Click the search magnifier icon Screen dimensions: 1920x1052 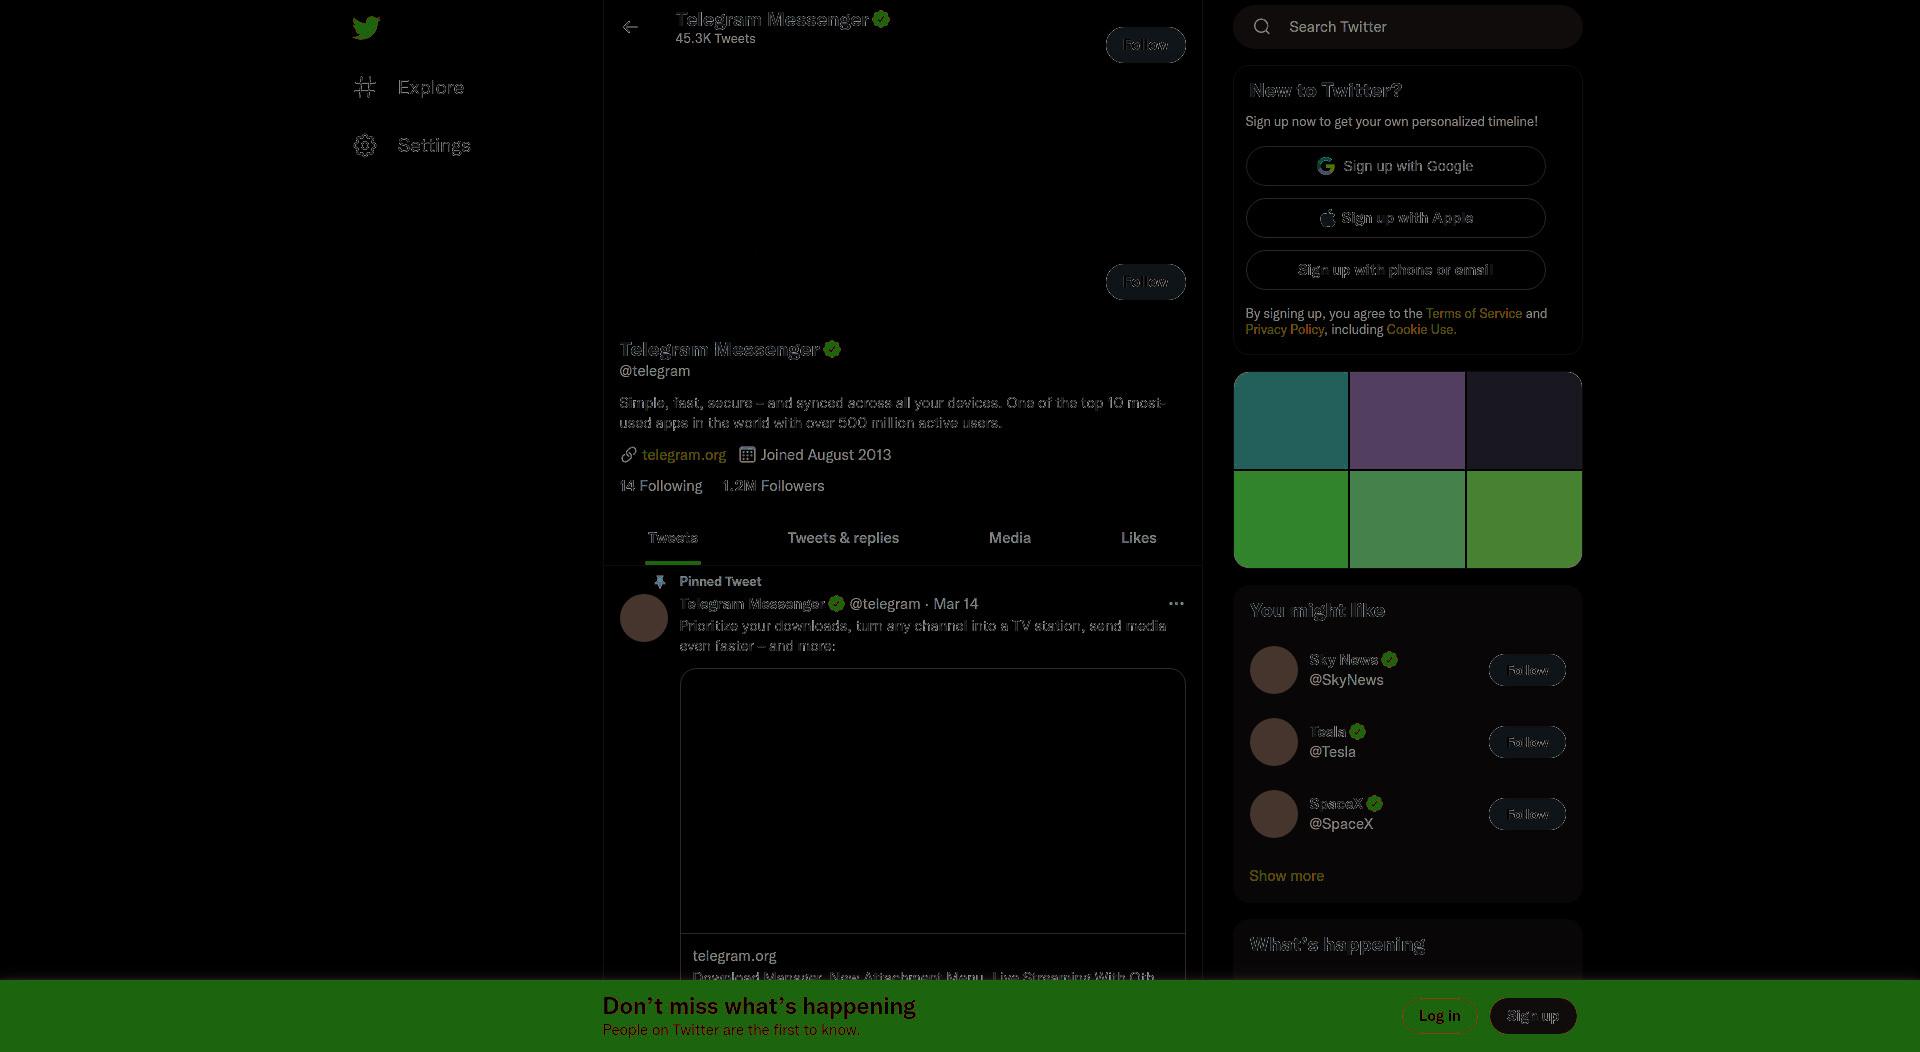1262,27
